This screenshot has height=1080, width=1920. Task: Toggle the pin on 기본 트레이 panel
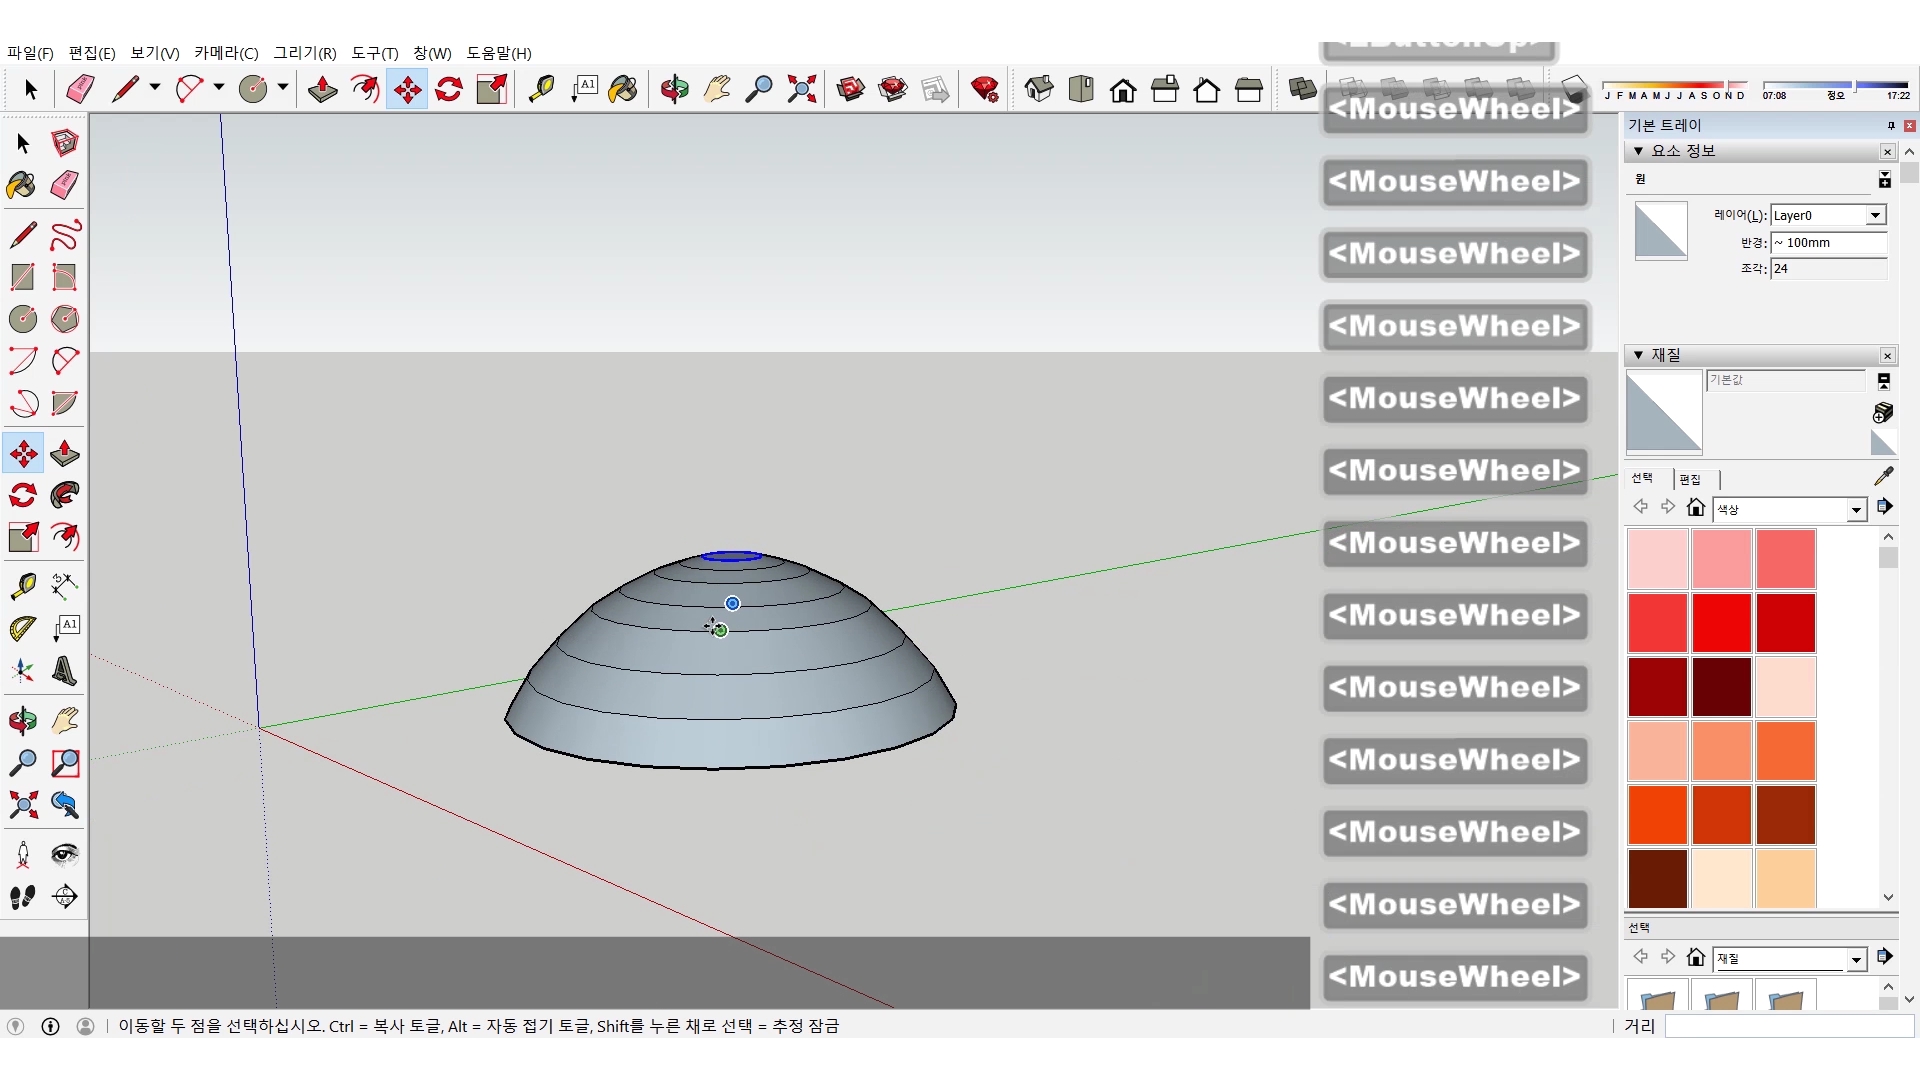coord(1891,125)
